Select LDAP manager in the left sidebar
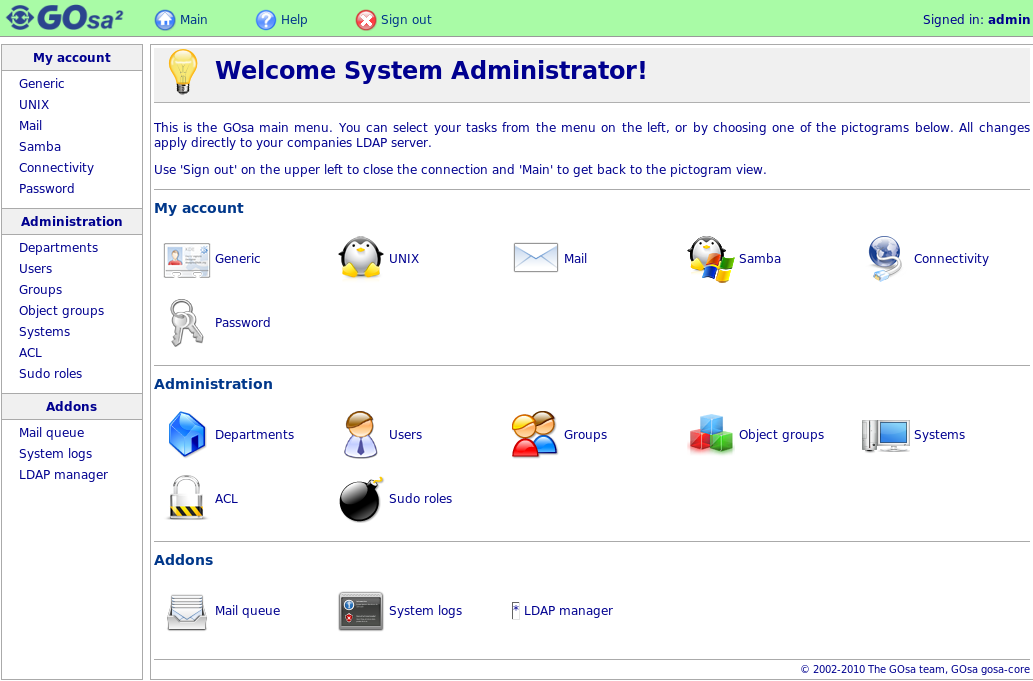 tap(63, 475)
